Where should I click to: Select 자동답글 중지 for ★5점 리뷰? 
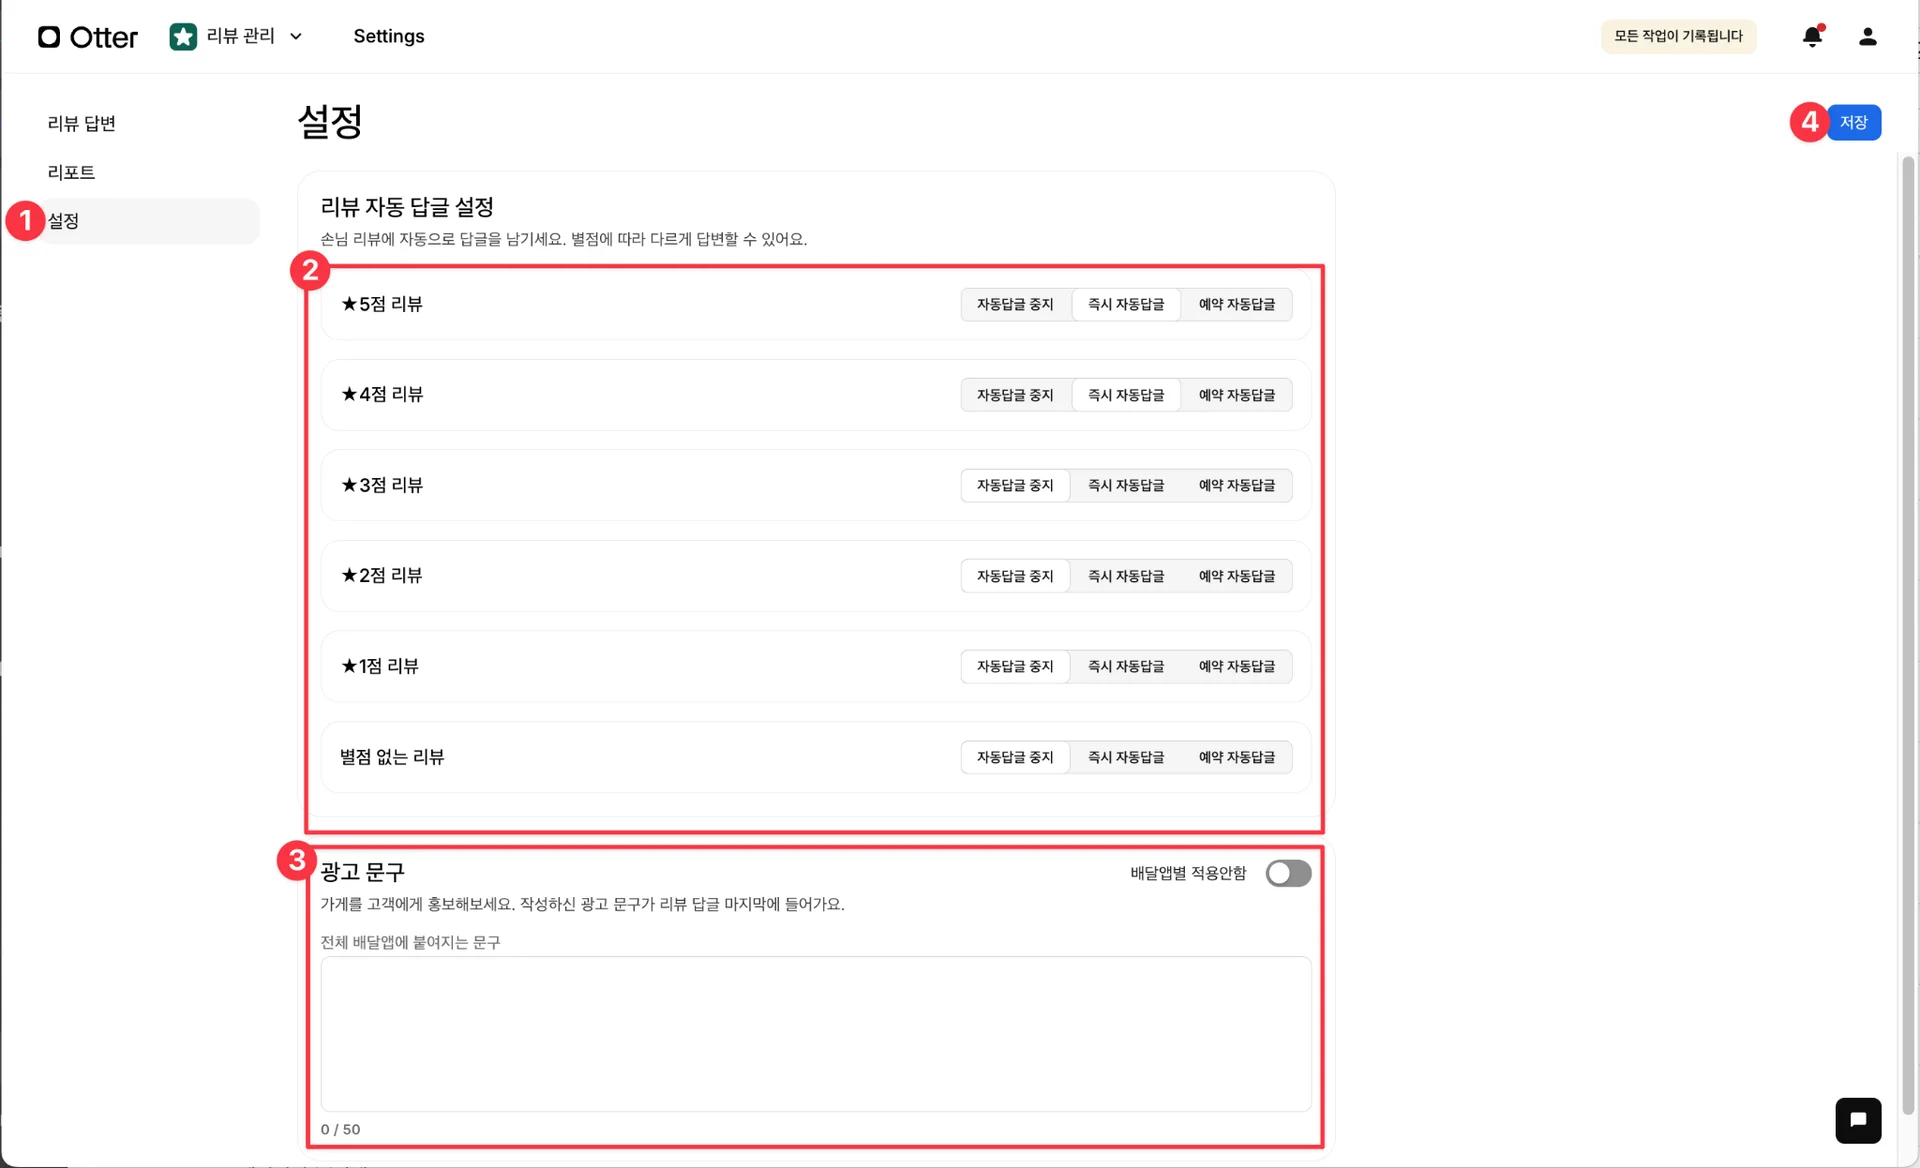pos(1015,304)
